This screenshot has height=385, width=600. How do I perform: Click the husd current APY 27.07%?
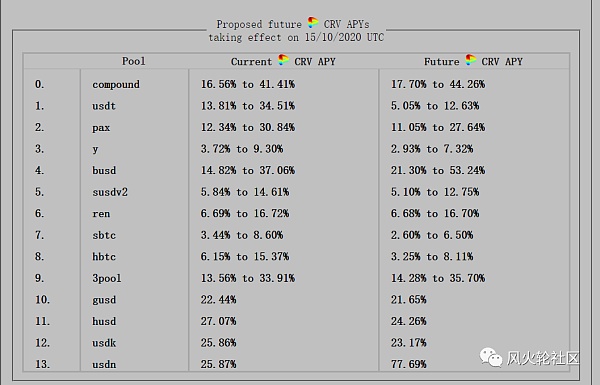point(218,321)
